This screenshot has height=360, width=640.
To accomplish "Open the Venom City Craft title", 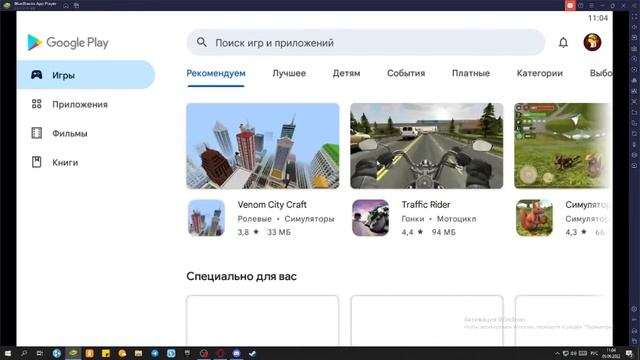I will pos(272,204).
